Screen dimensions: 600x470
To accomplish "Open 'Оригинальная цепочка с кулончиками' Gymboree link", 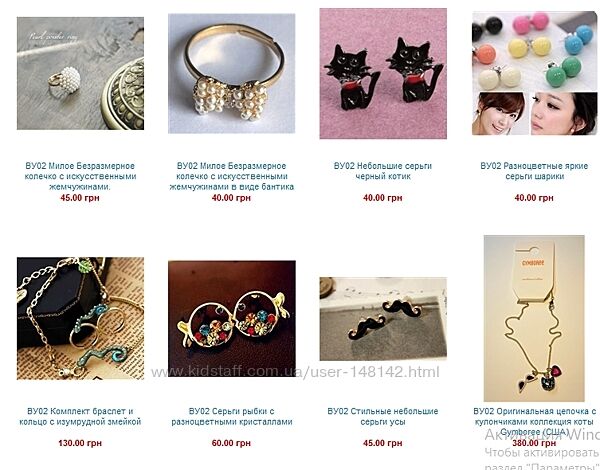I will tap(535, 421).
